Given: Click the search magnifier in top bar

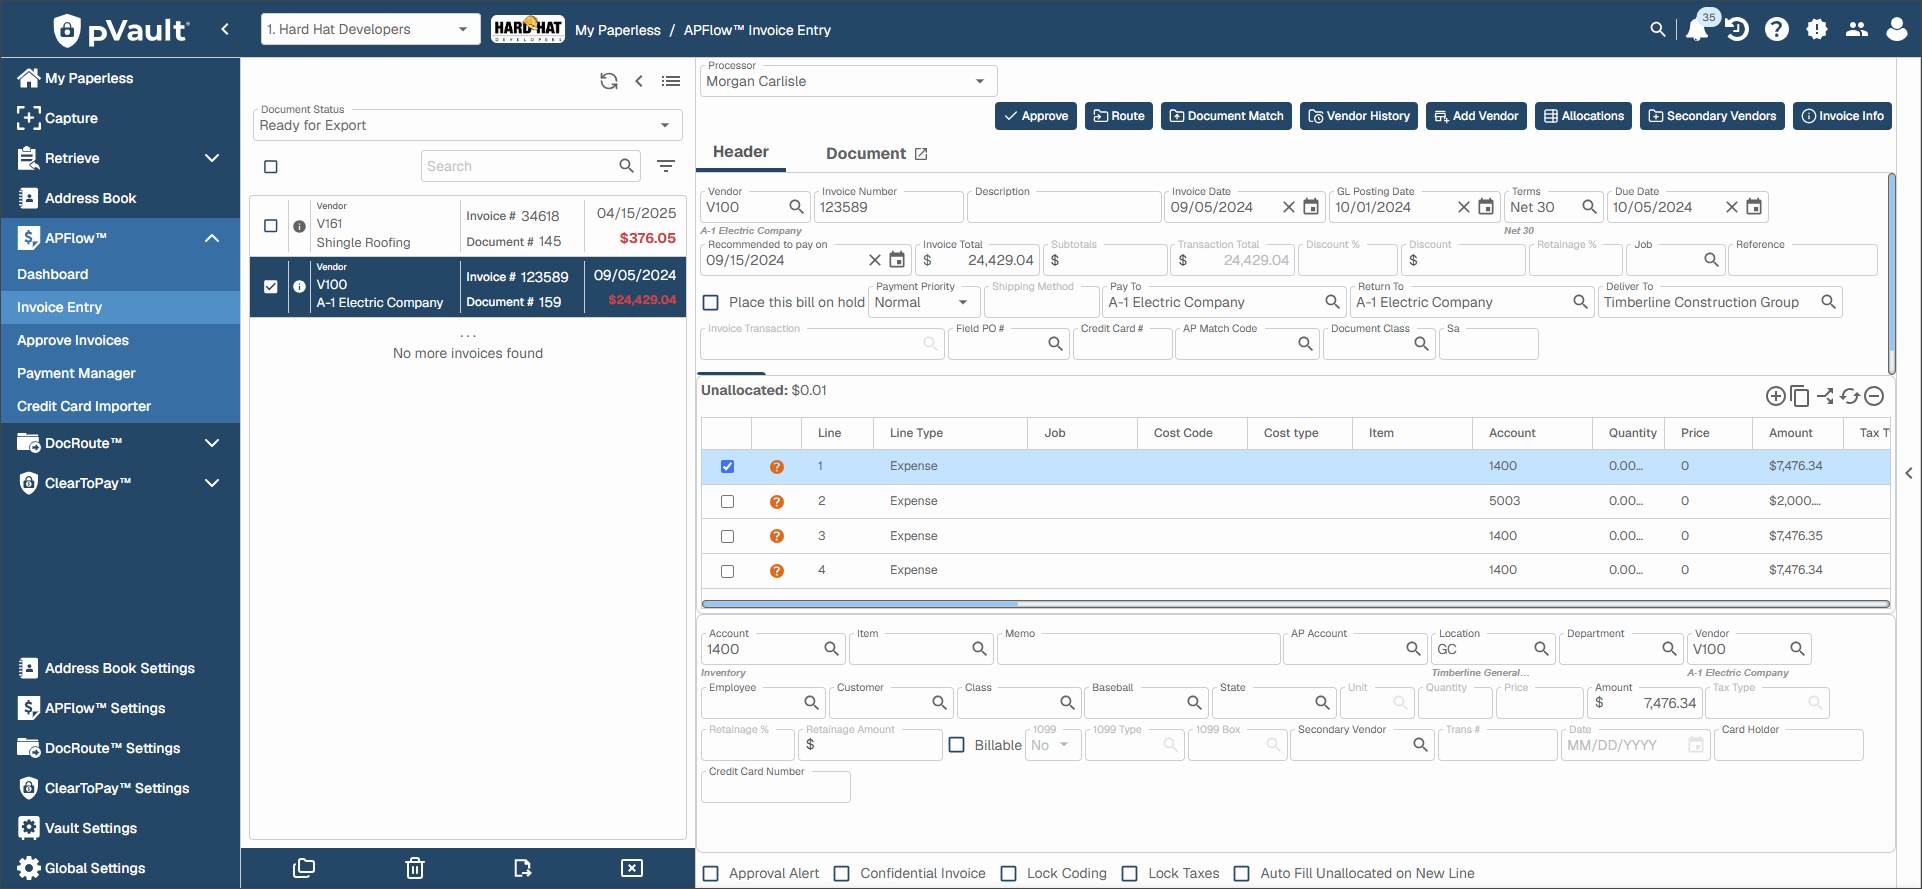Looking at the screenshot, I should 1658,30.
